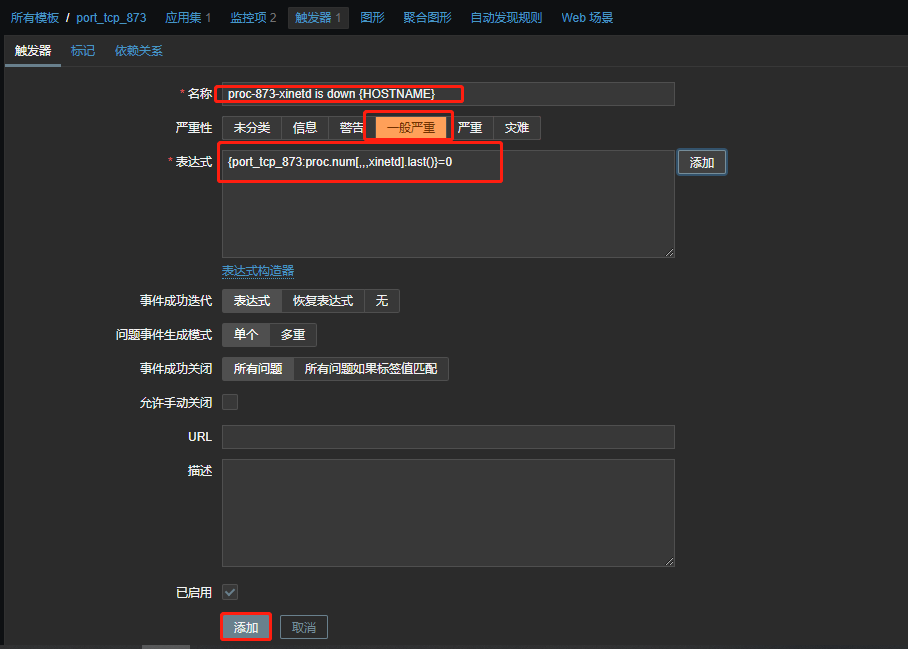The width and height of the screenshot is (908, 649).
Task: Choose 恢复表达式 for 事件成功迭代
Action: [323, 301]
